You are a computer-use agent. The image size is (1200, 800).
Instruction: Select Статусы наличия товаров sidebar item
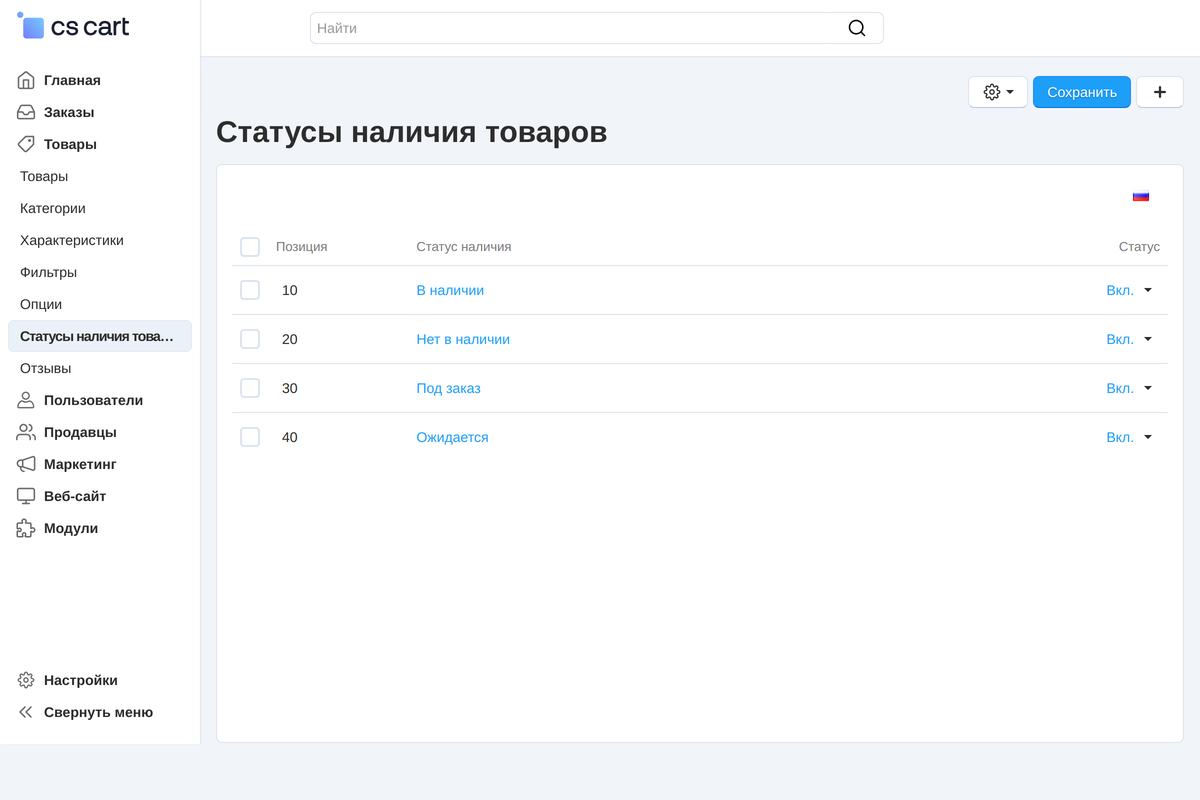[100, 336]
